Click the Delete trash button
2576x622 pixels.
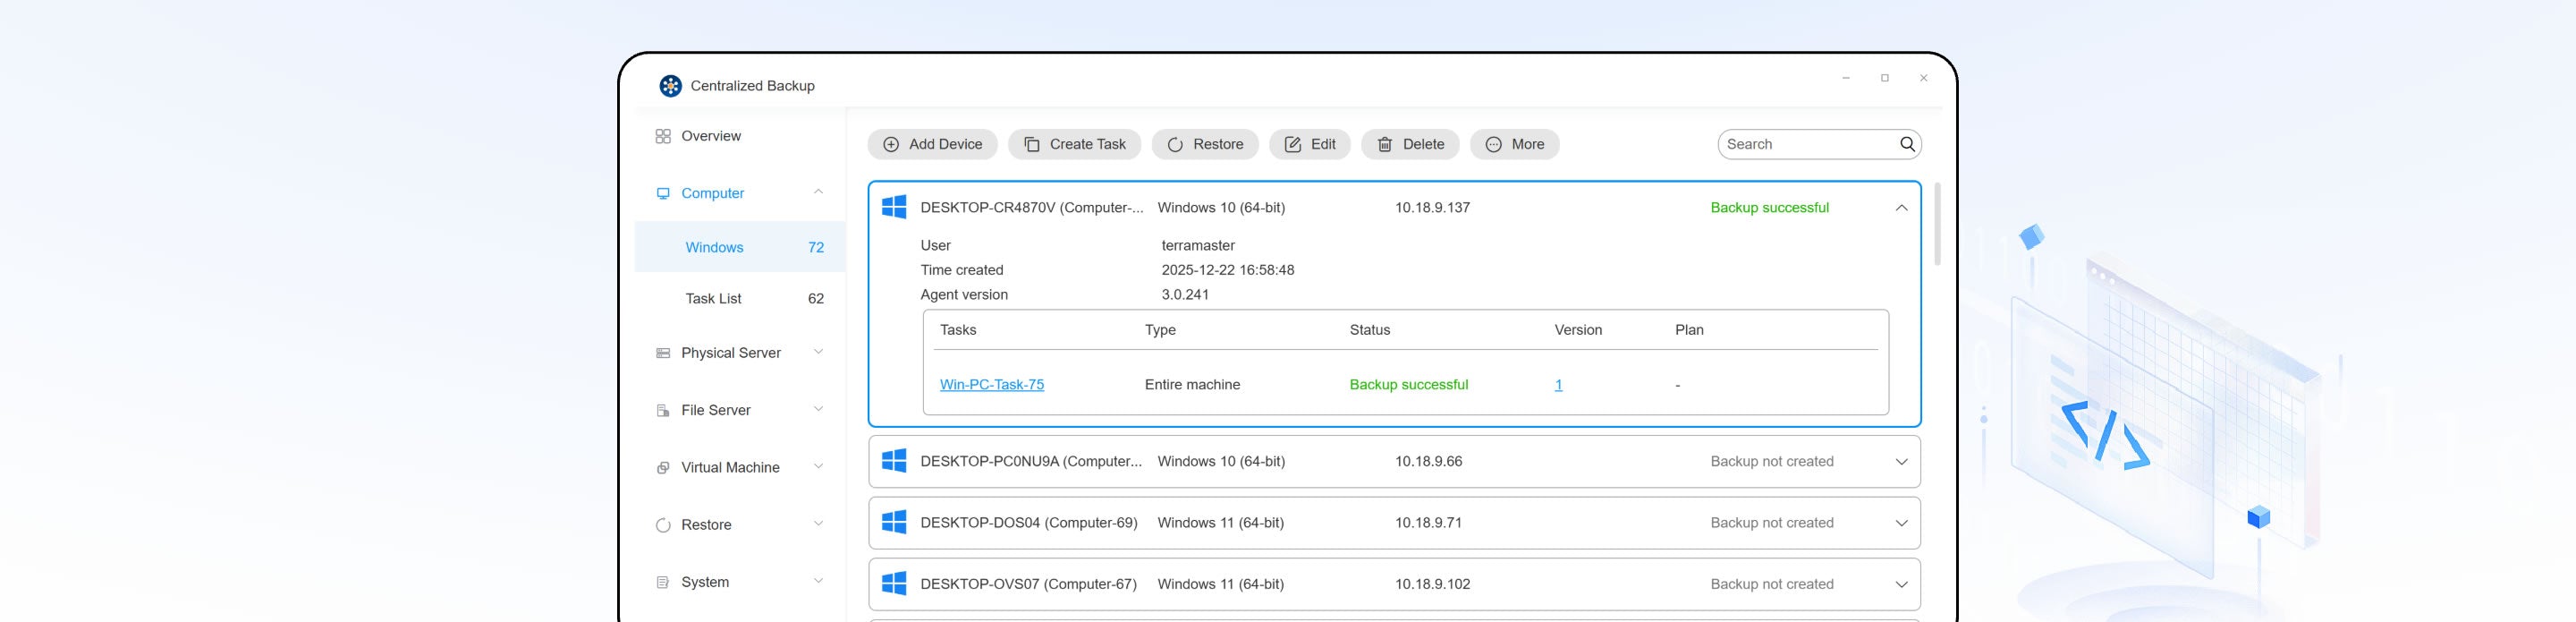(x=1410, y=144)
